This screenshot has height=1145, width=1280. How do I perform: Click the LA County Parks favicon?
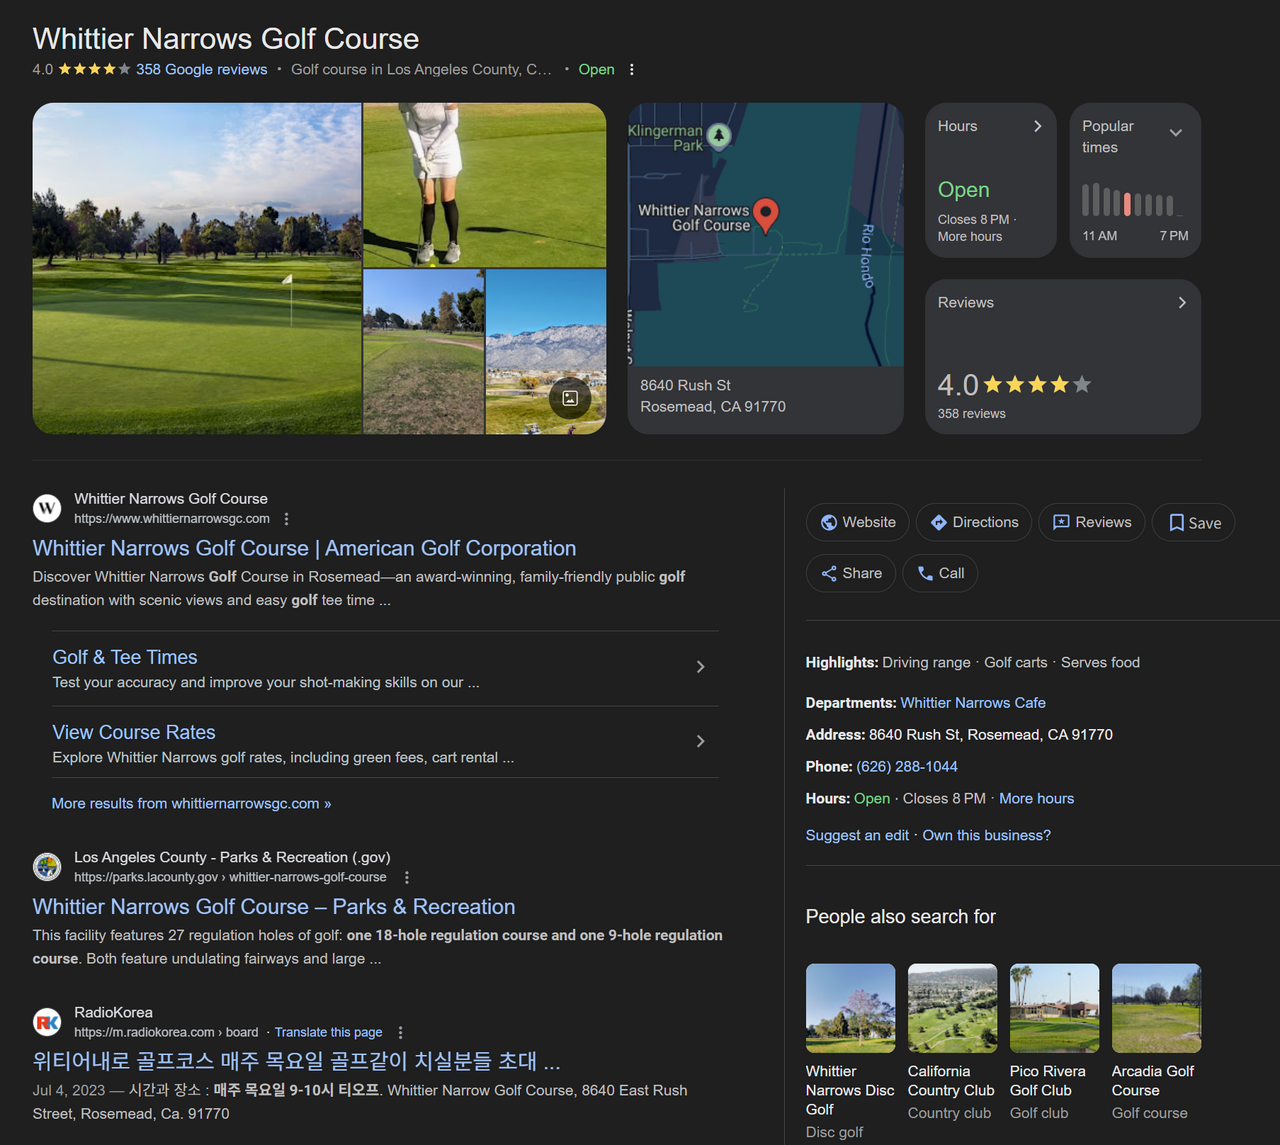click(47, 867)
